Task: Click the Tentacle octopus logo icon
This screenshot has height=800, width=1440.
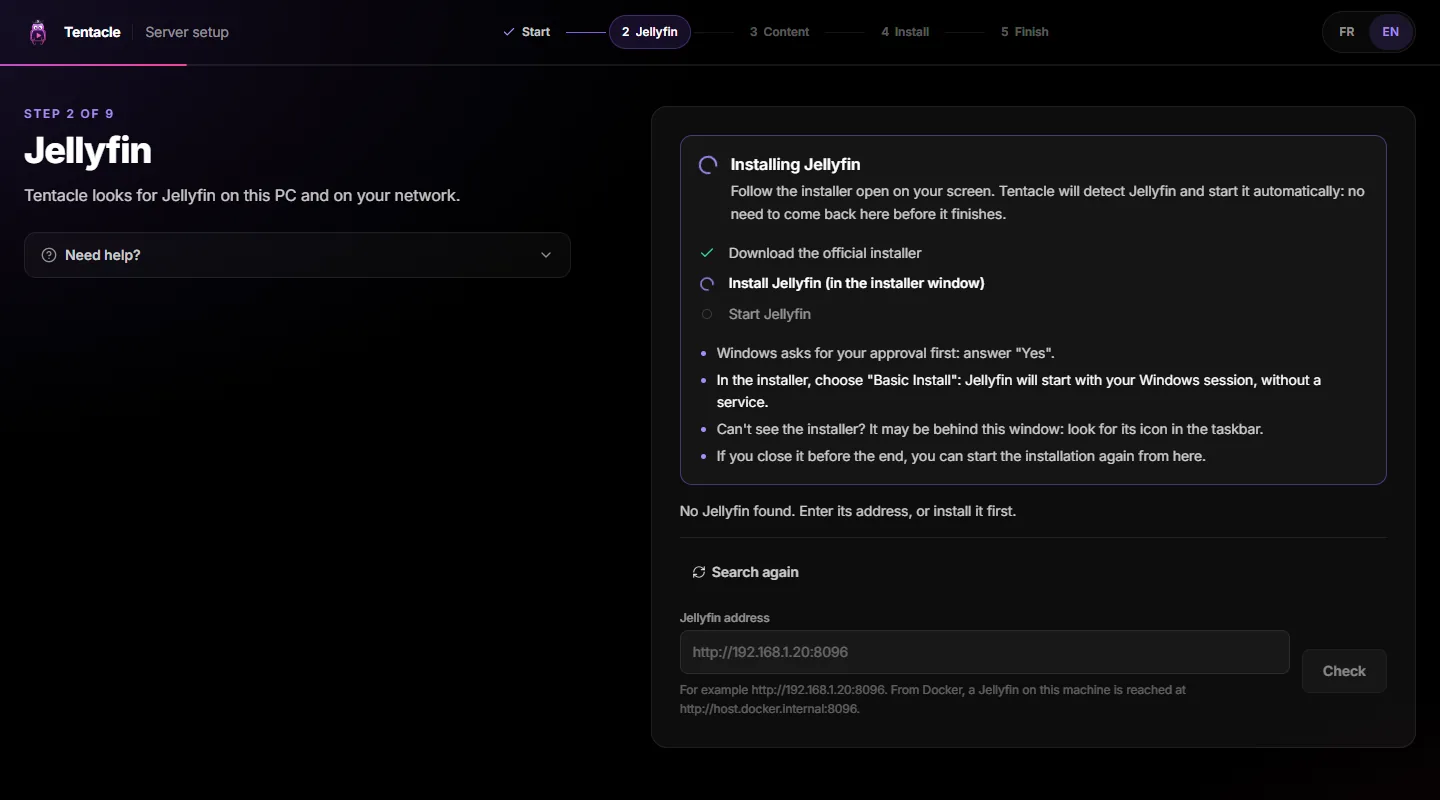Action: 38,32
